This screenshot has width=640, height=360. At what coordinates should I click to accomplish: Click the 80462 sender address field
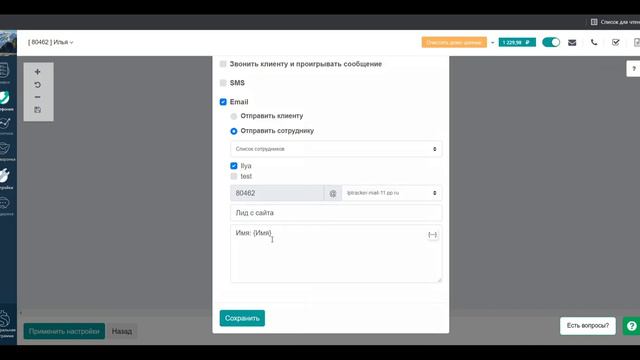tap(277, 193)
